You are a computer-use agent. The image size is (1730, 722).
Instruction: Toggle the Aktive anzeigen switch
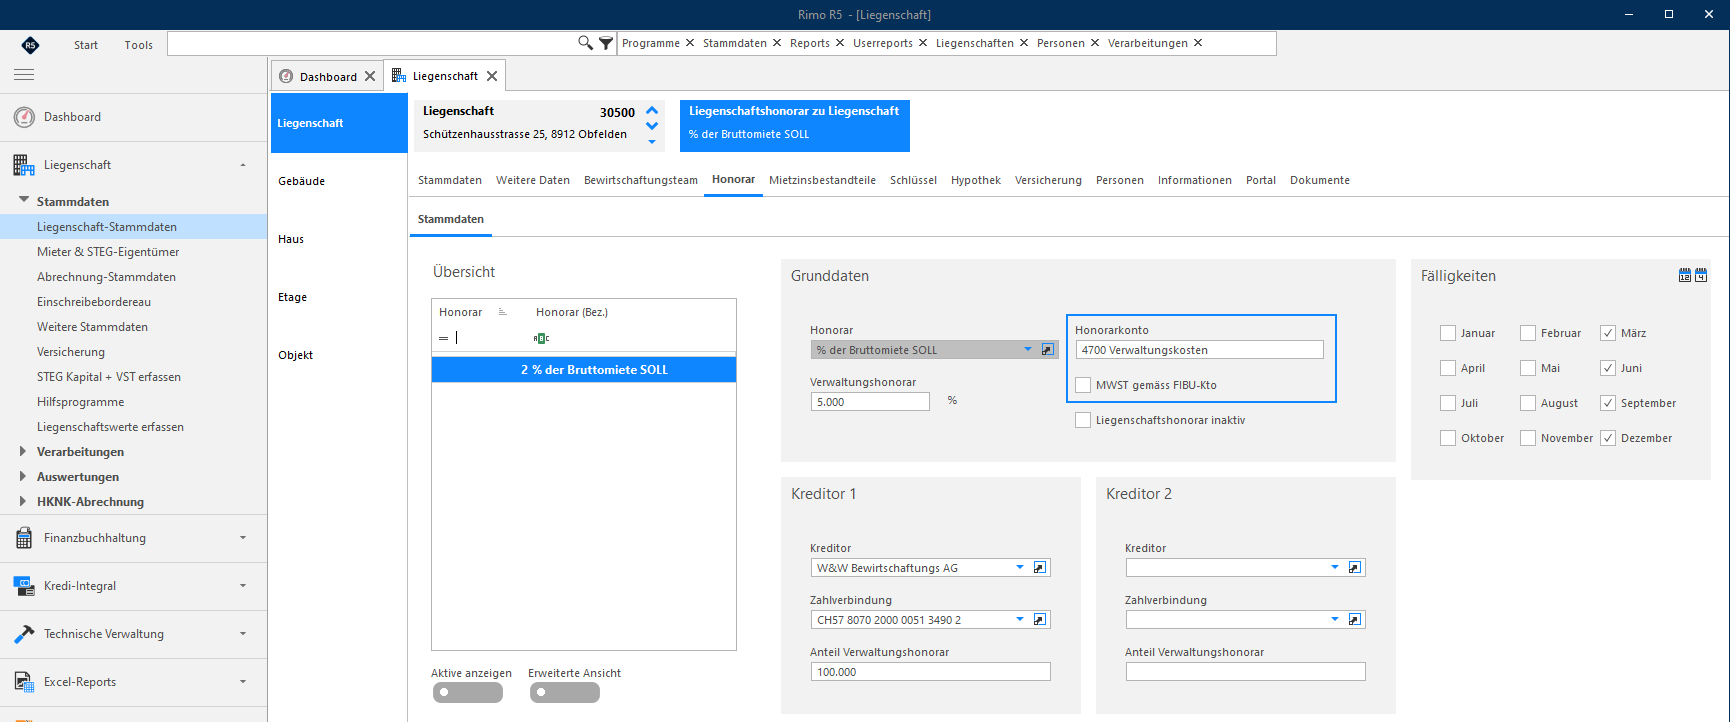tap(468, 692)
